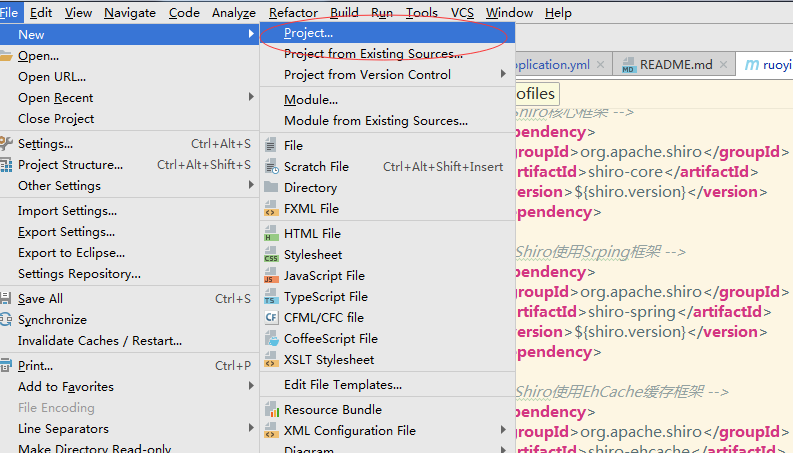Screen dimensions: 793x453
Task: Open the File menu
Action: (9, 13)
